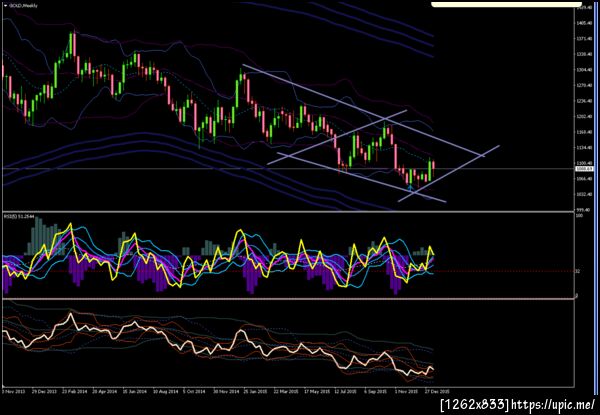Viewport: 600px width, 415px height.
Task: Click the 6 Sep 2015 date label
Action: coord(375,392)
